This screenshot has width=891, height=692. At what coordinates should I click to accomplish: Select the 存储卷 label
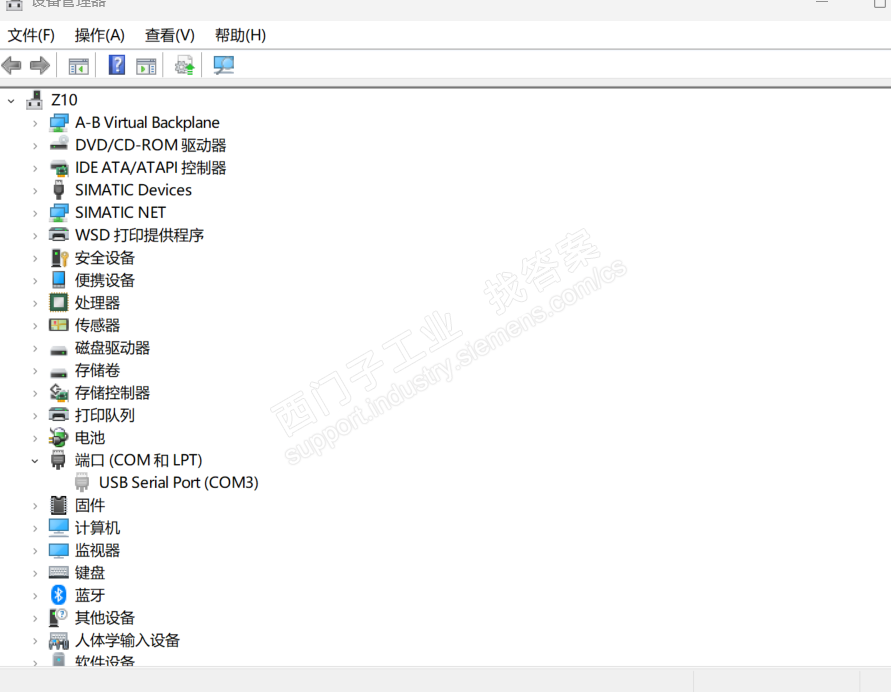[x=97, y=370]
